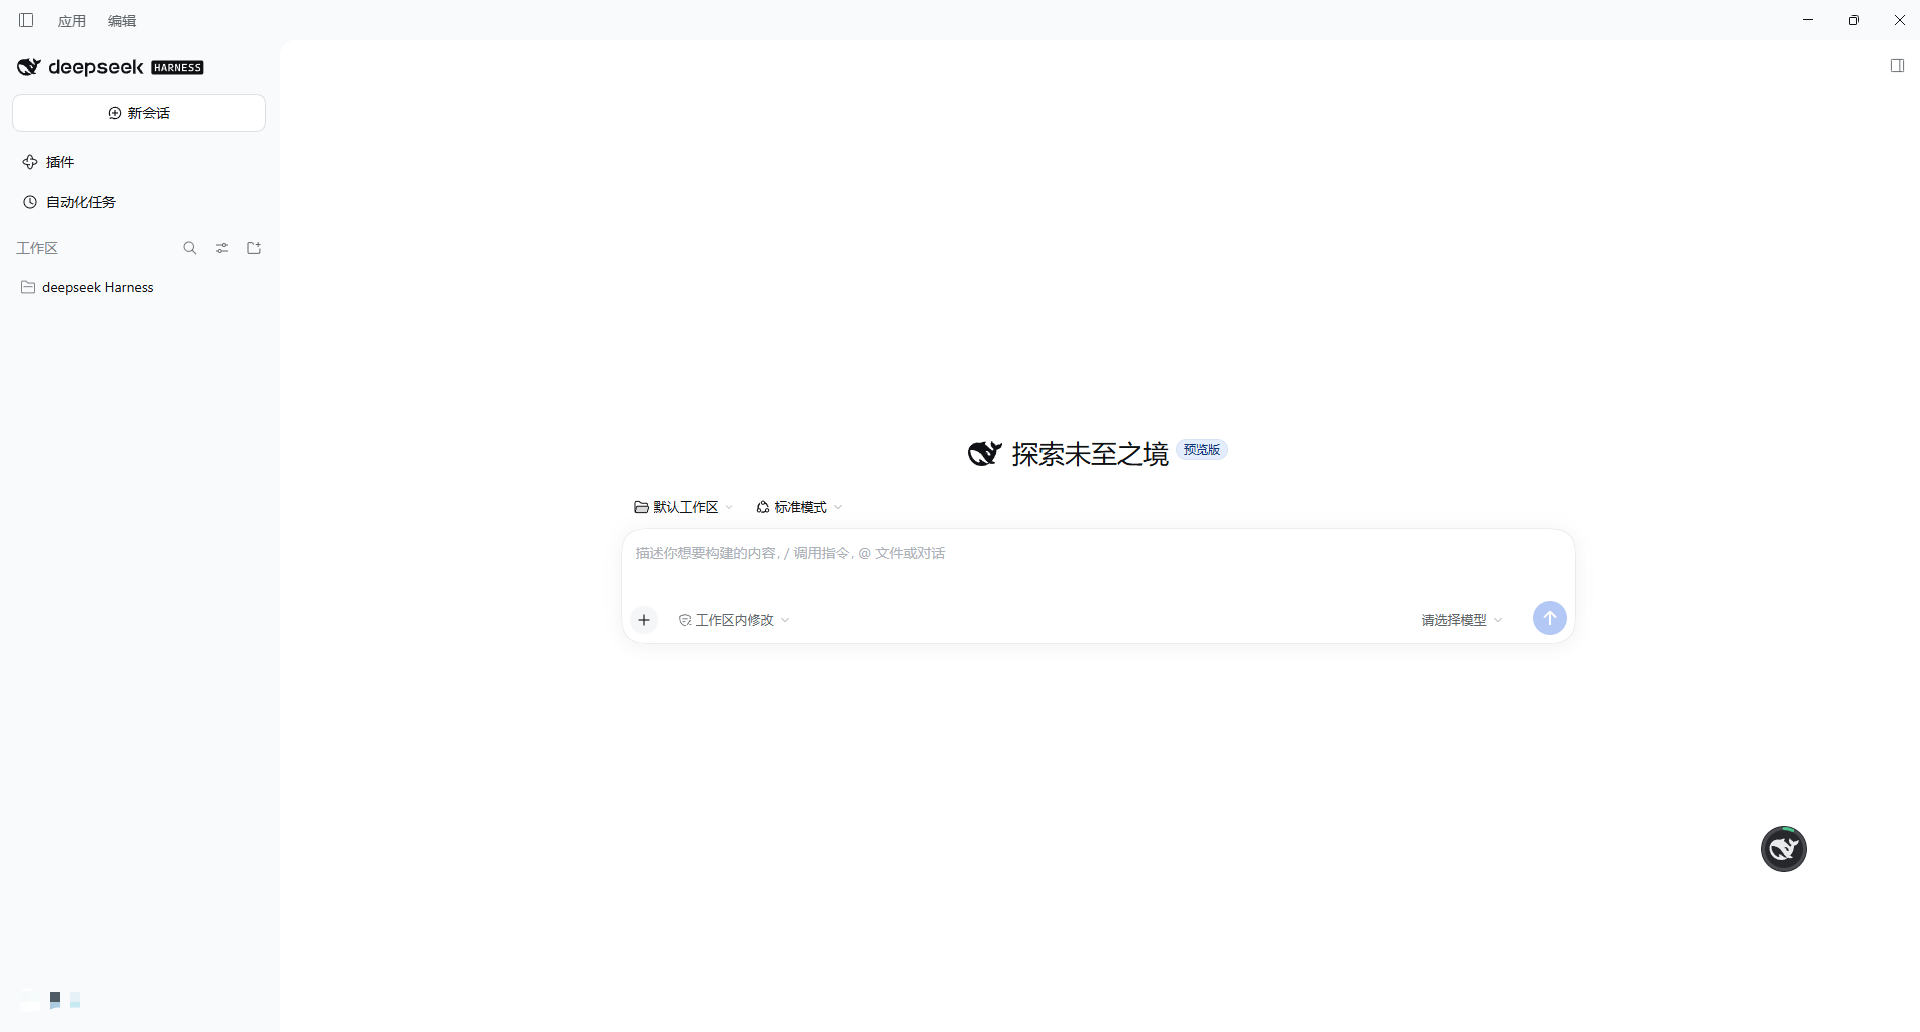Select the deepseek Harness workspace
This screenshot has height=1032, width=1920.
(139, 287)
